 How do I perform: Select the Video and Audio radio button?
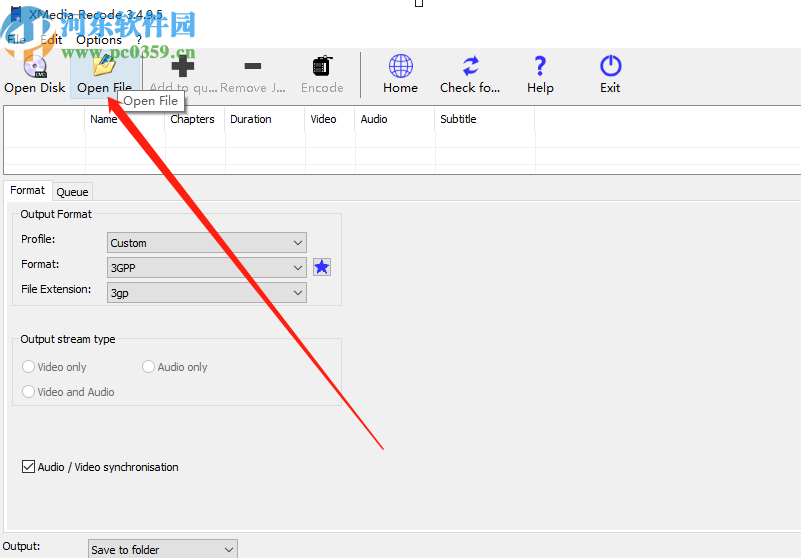29,392
